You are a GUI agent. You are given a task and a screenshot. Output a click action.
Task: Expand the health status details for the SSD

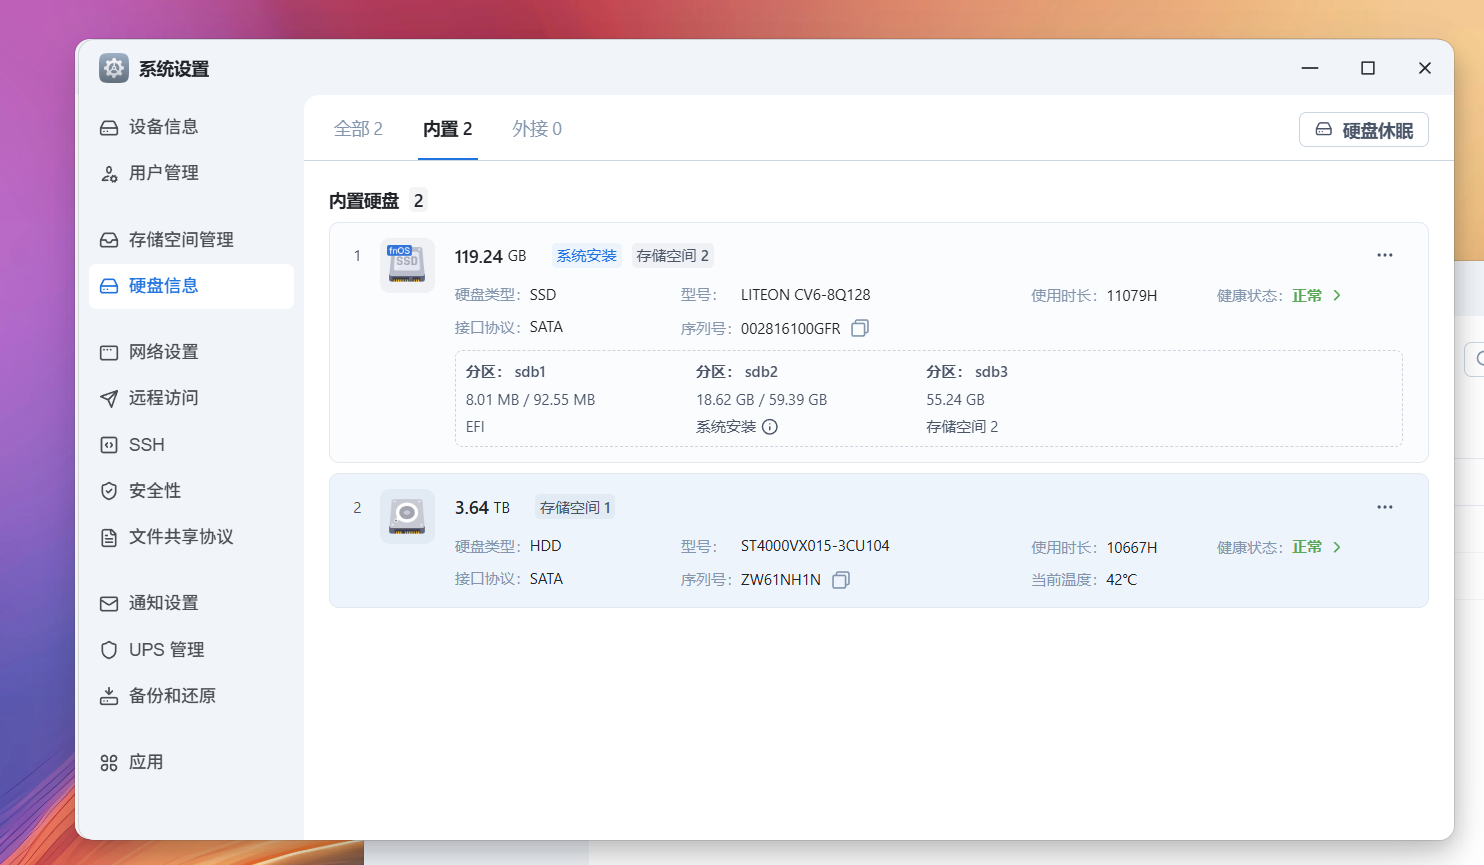1337,295
